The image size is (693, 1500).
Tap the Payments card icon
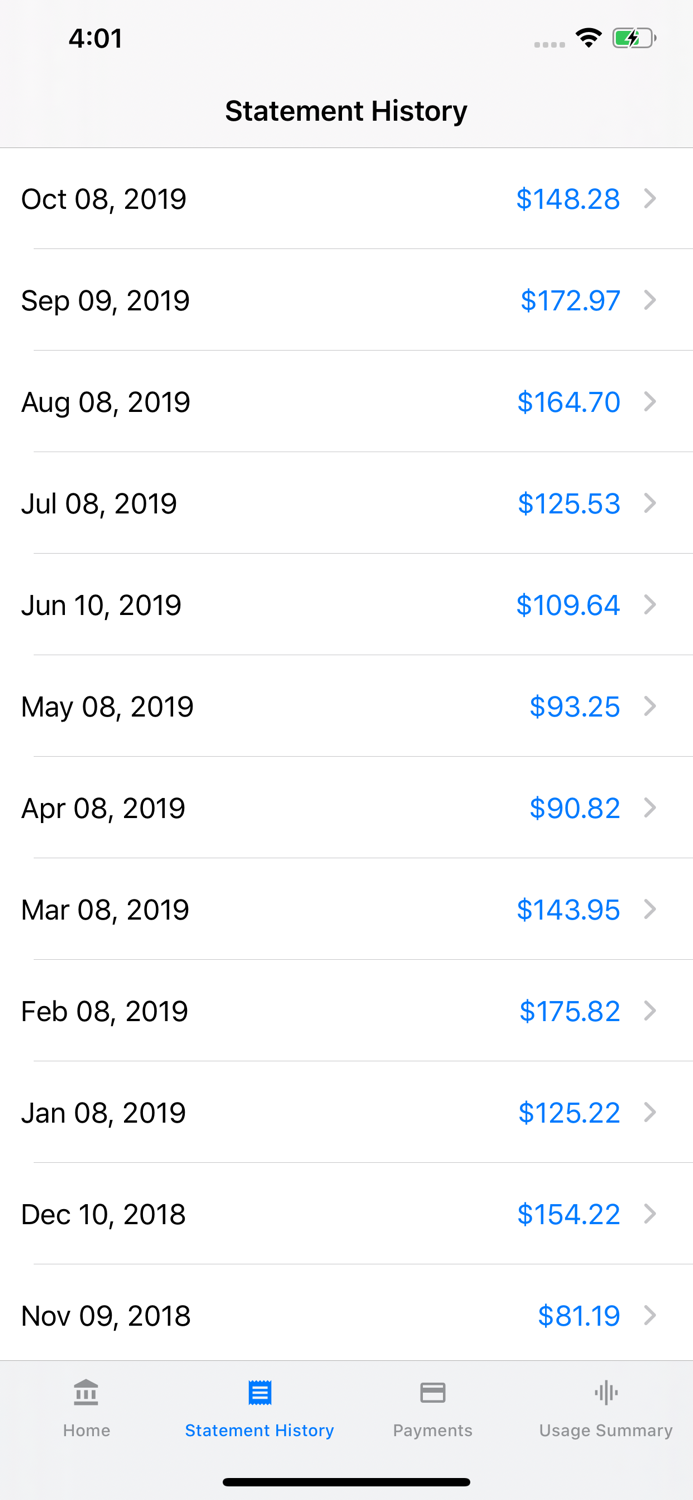(433, 1392)
